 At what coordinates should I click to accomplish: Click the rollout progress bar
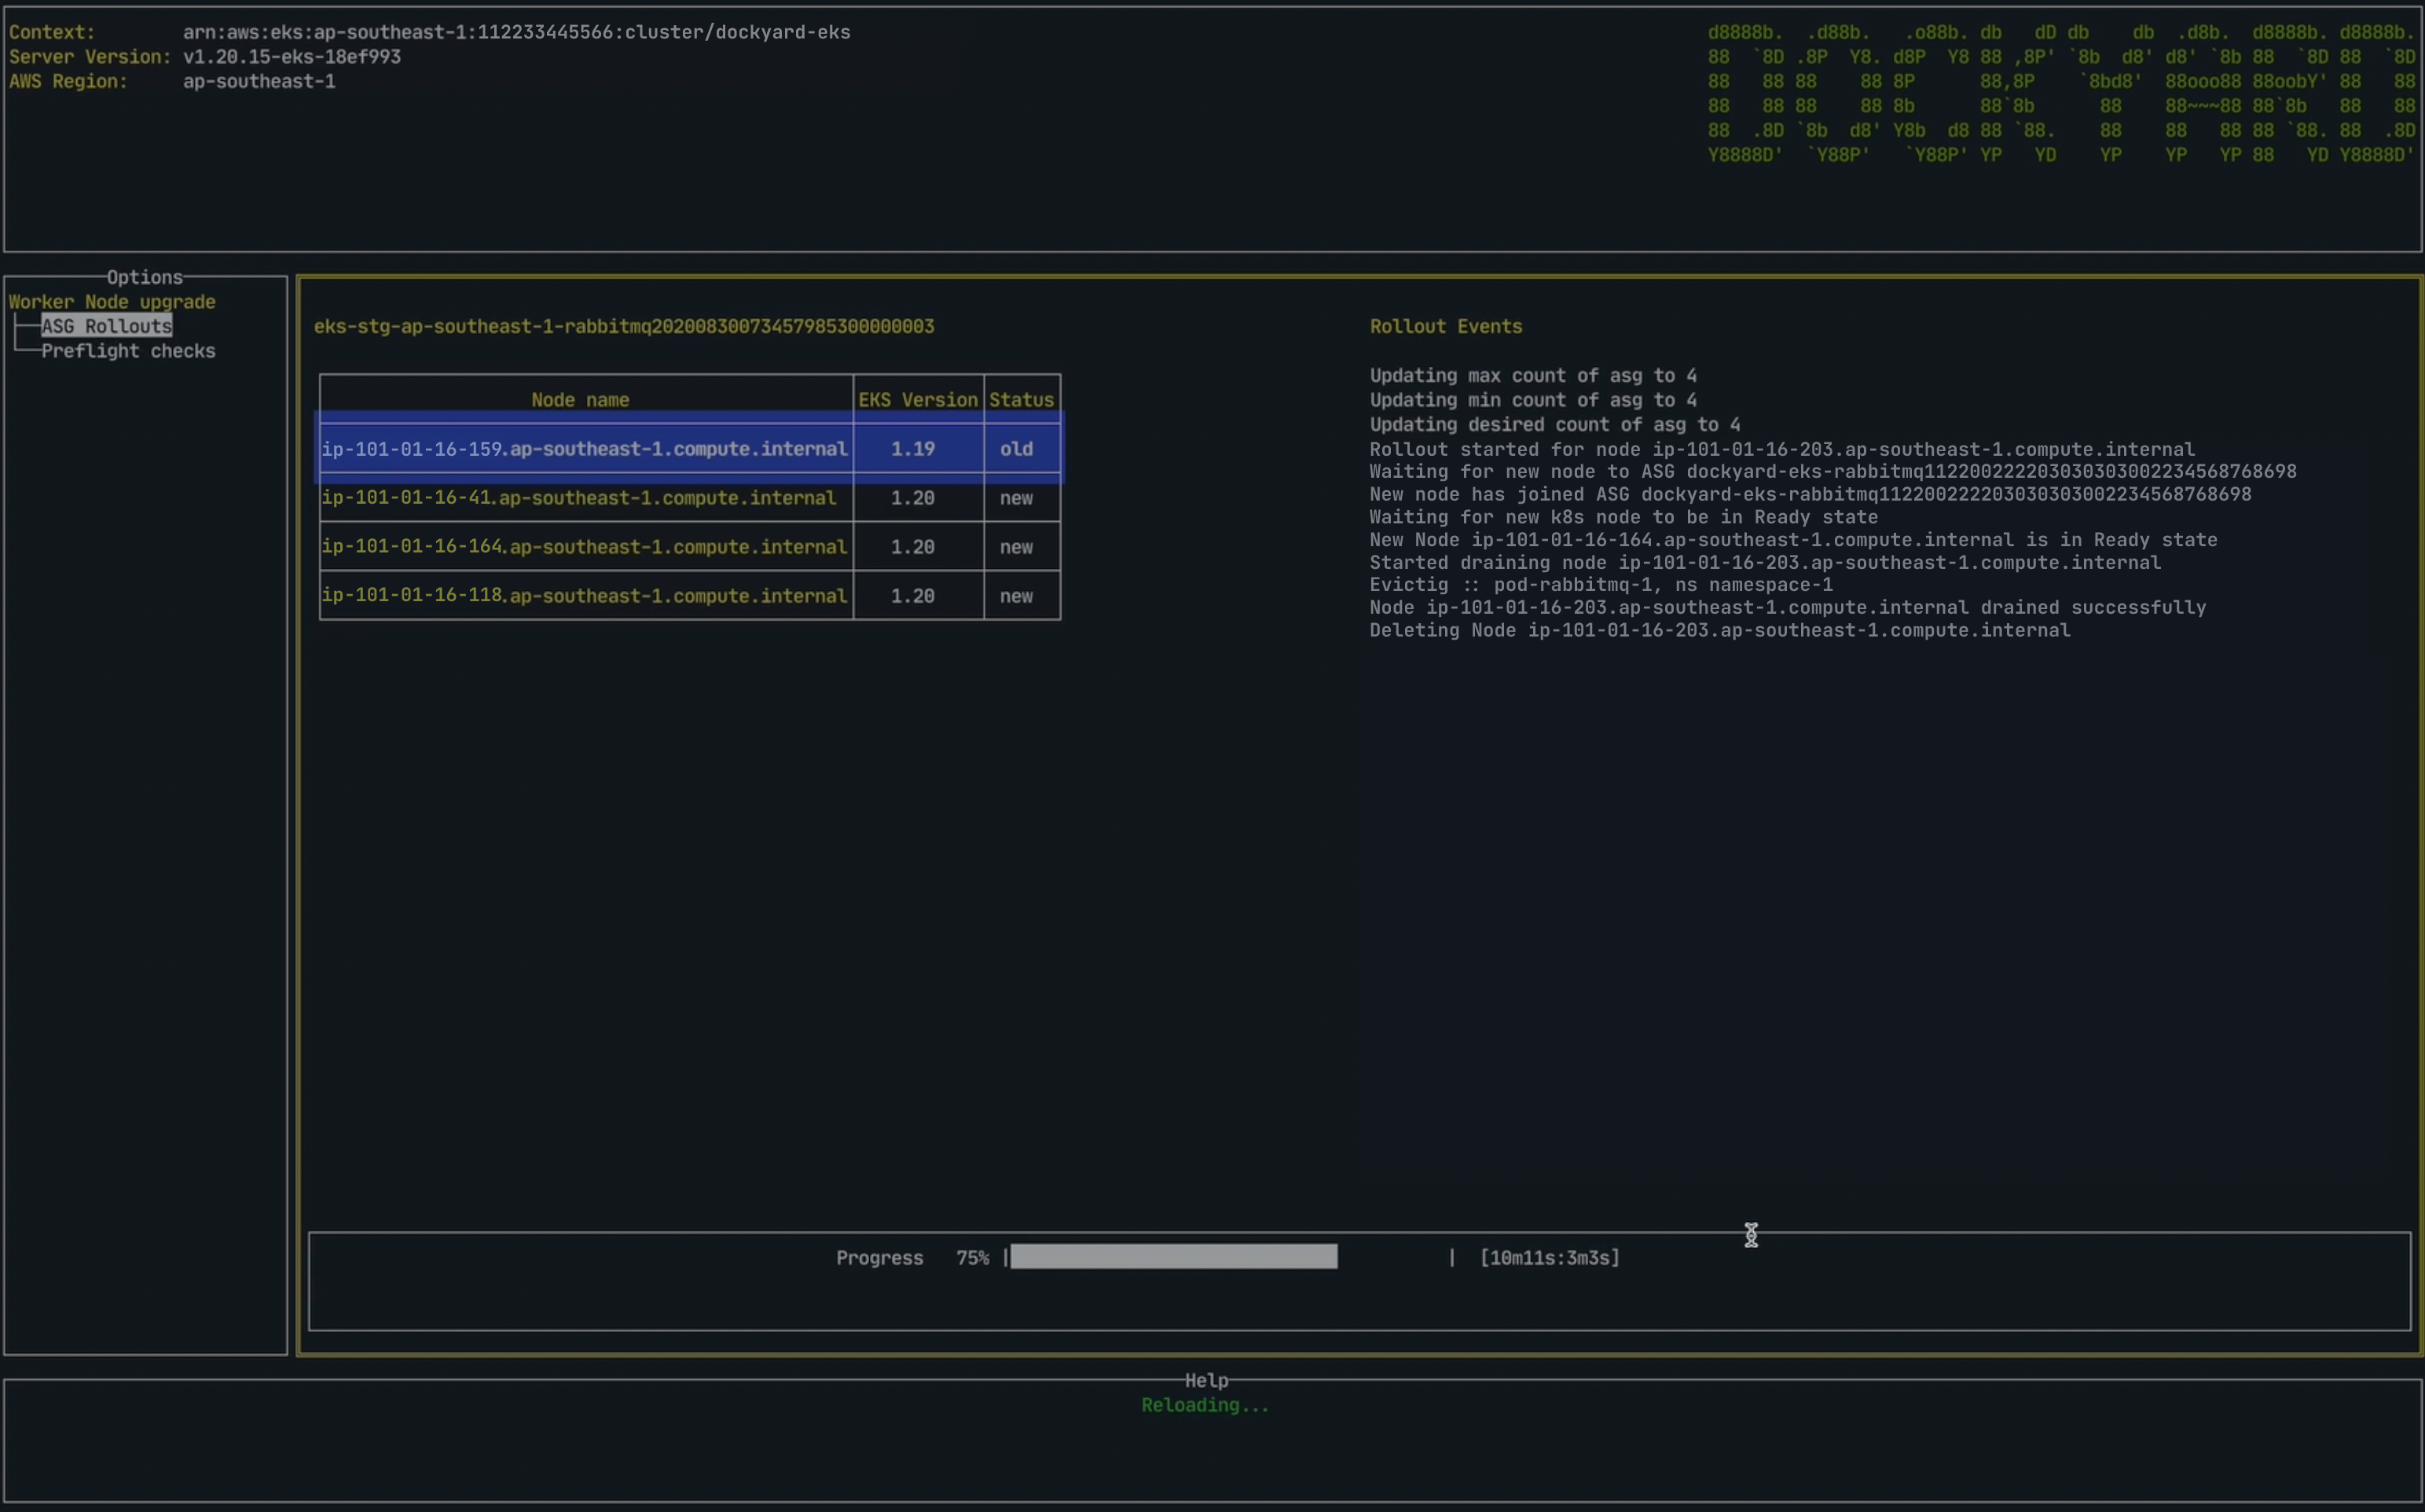tap(1173, 1257)
